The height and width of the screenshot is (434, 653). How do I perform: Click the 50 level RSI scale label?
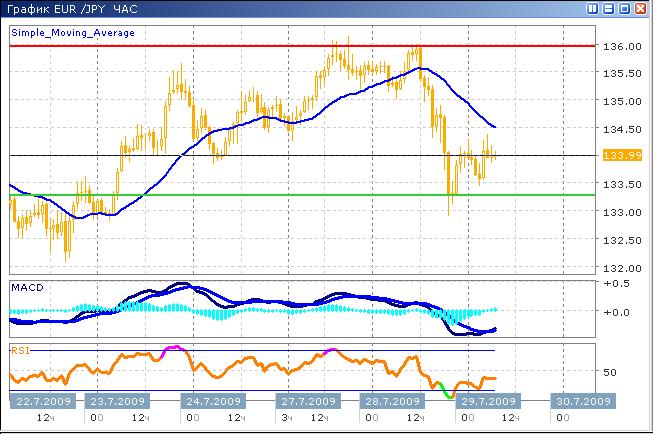610,372
